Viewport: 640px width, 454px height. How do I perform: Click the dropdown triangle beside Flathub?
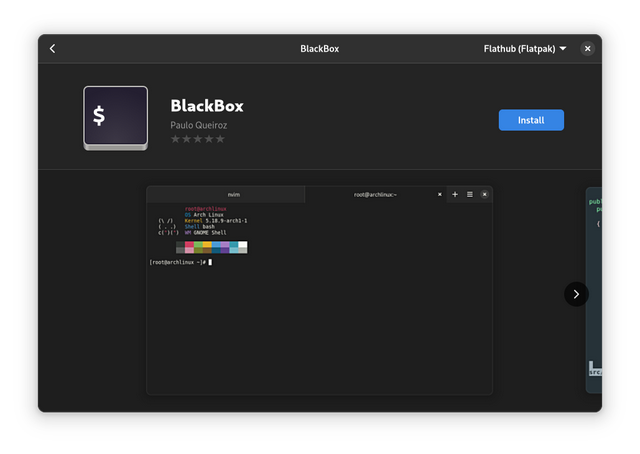tap(563, 49)
